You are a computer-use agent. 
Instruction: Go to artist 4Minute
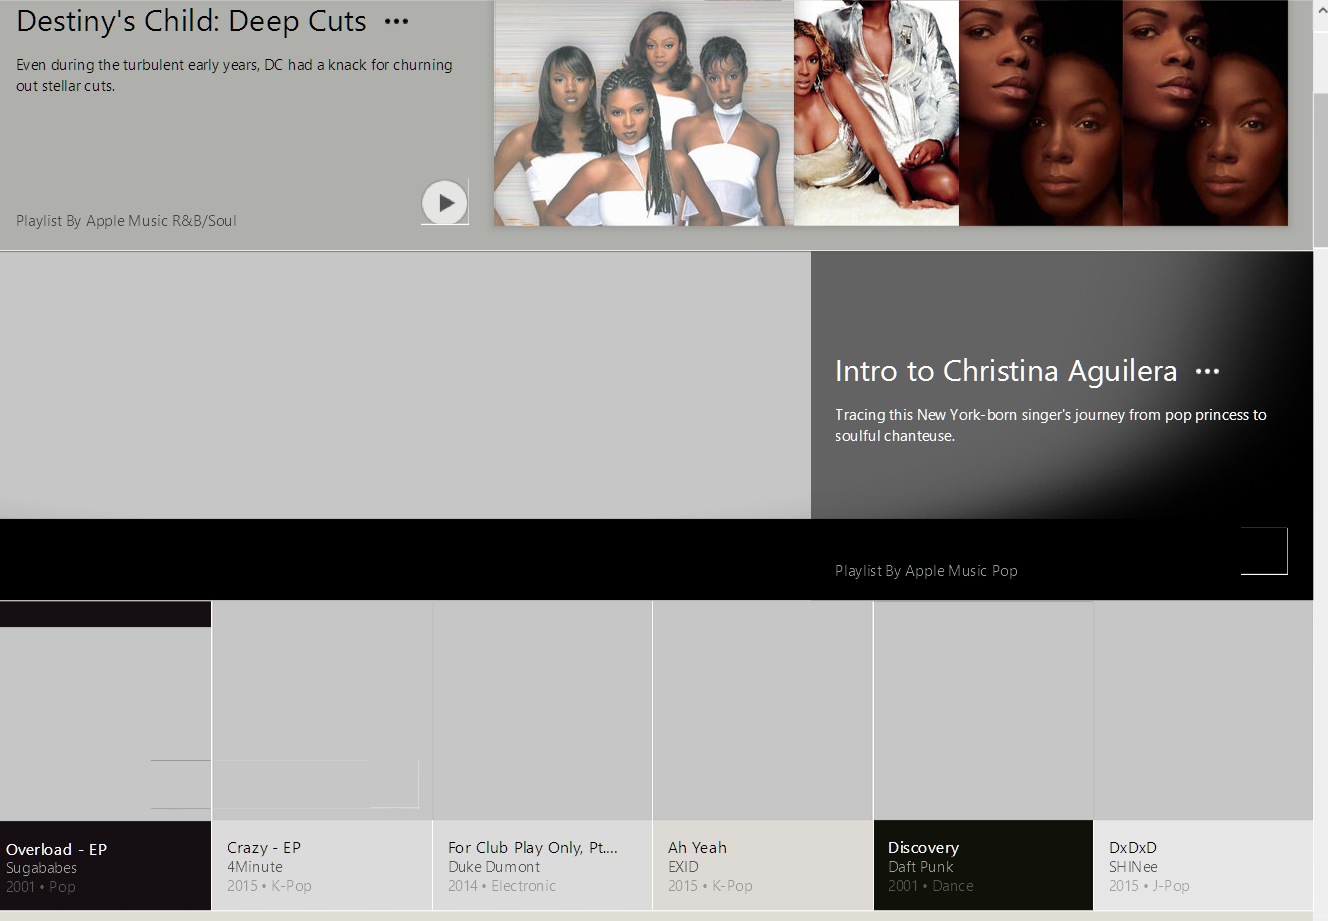255,867
